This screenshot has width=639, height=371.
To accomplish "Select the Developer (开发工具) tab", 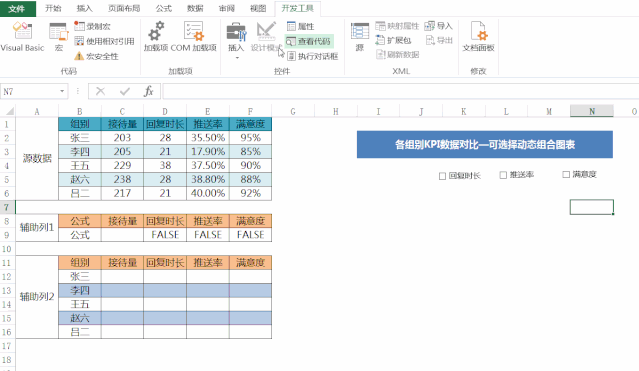I will (297, 8).
